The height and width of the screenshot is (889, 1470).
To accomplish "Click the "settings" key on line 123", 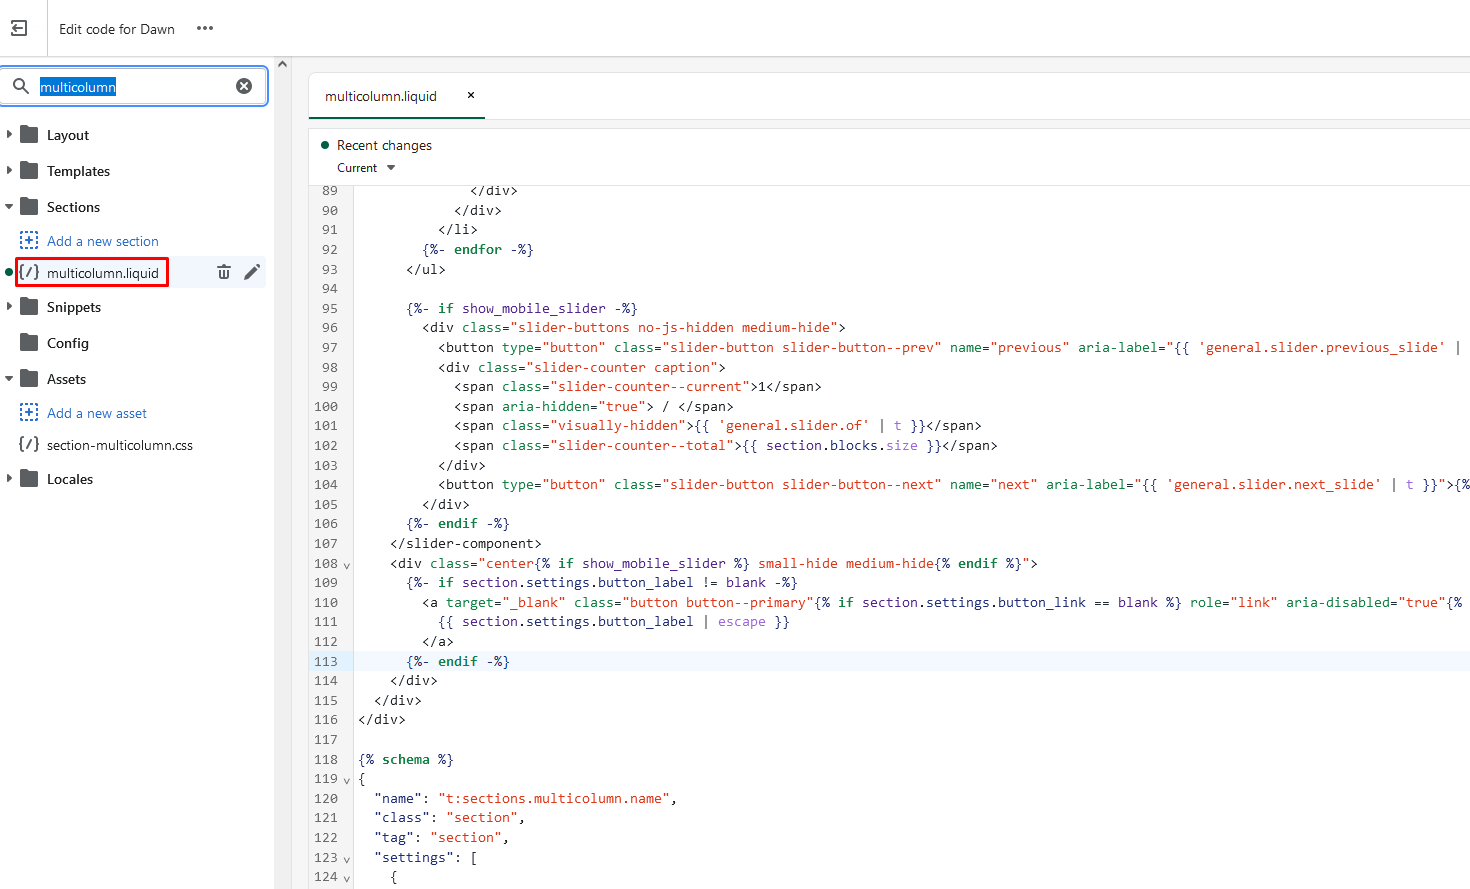I will pyautogui.click(x=414, y=857).
